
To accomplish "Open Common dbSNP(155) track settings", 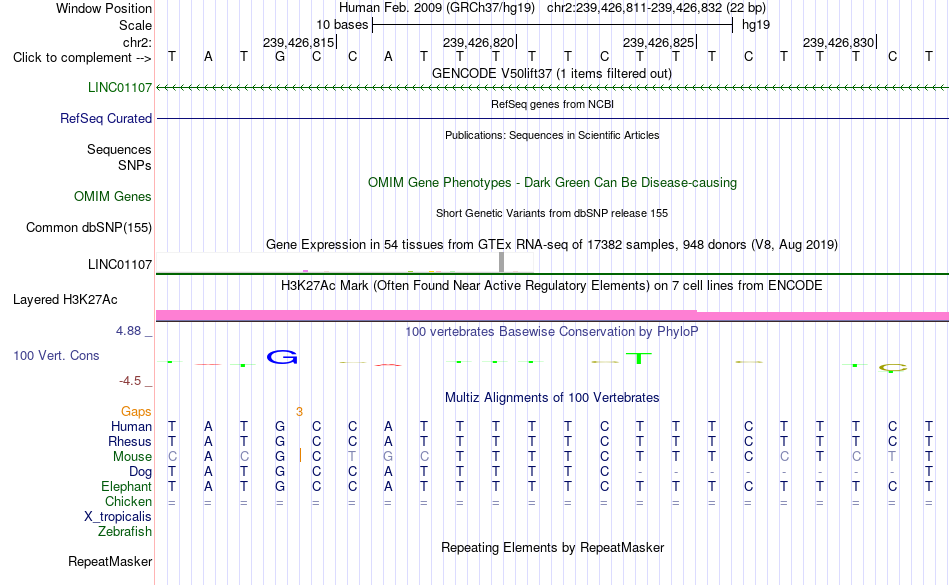I will (x=89, y=227).
